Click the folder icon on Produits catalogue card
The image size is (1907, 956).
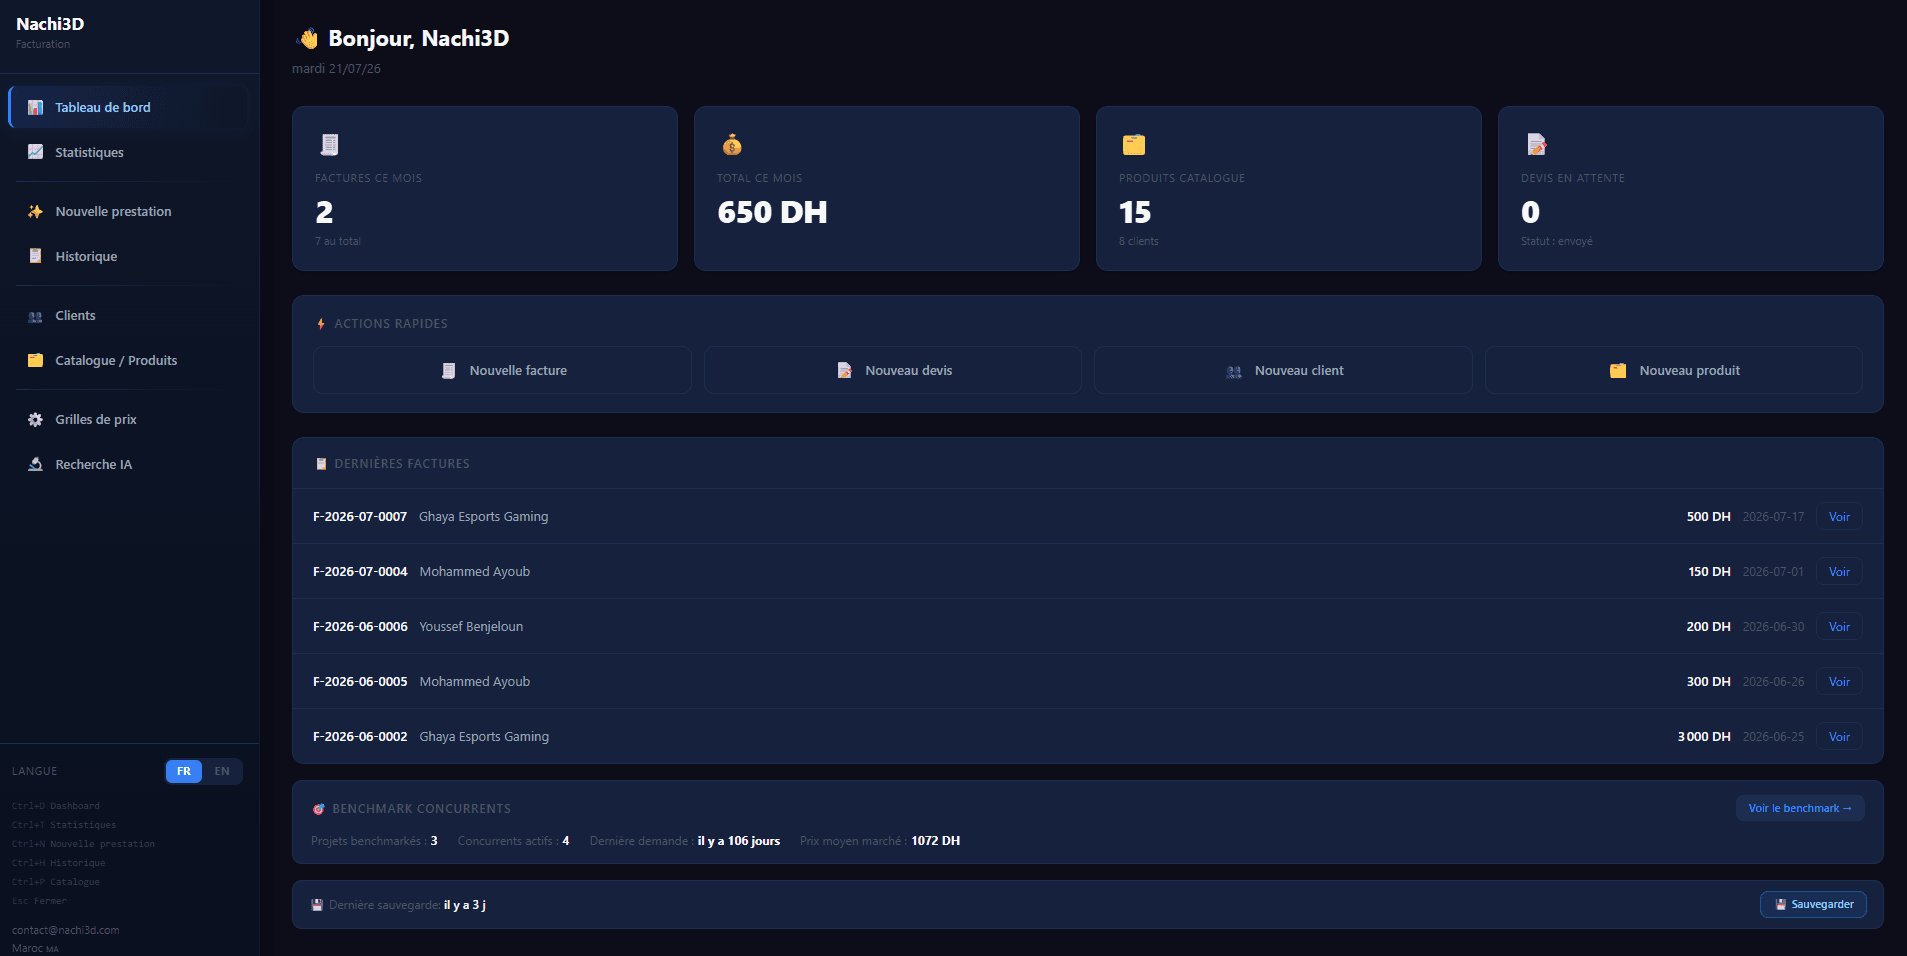(1133, 145)
